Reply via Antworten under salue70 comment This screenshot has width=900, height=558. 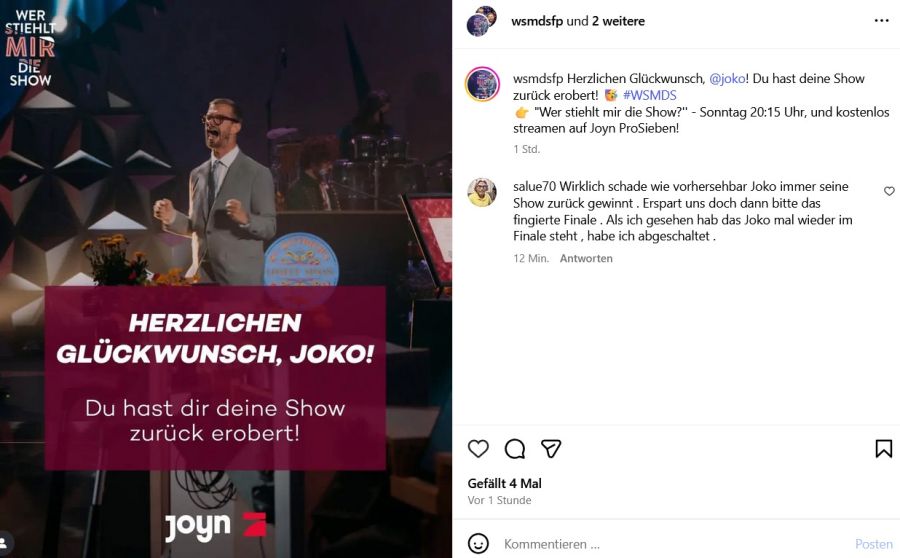tap(586, 258)
